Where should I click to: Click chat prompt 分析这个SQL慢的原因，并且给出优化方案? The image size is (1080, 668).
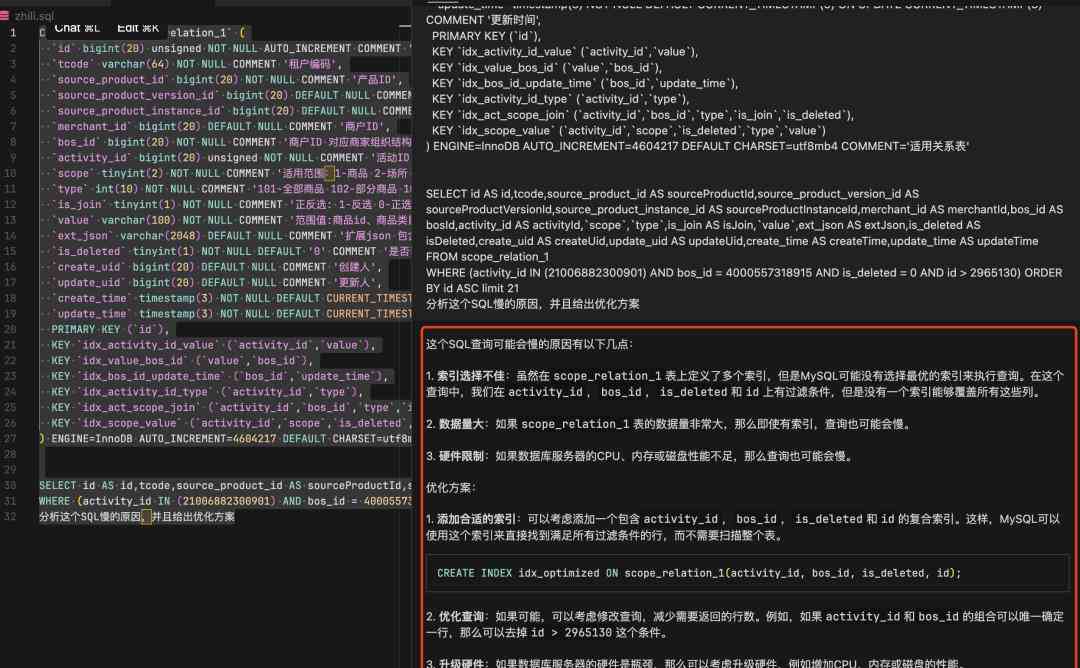[x=532, y=304]
